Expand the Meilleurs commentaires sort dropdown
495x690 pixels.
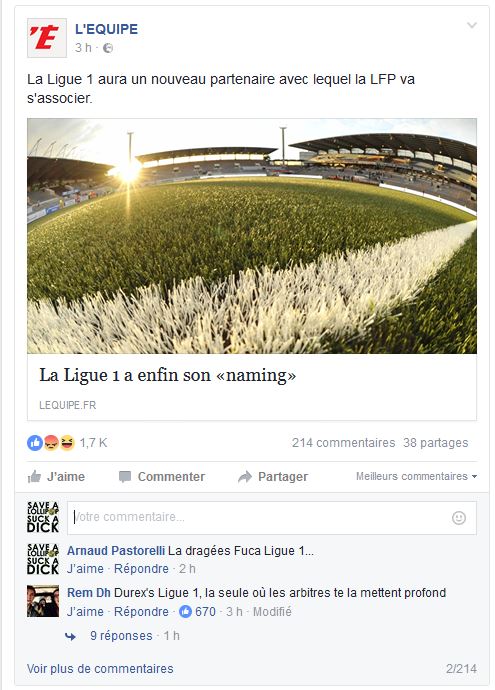(x=416, y=476)
